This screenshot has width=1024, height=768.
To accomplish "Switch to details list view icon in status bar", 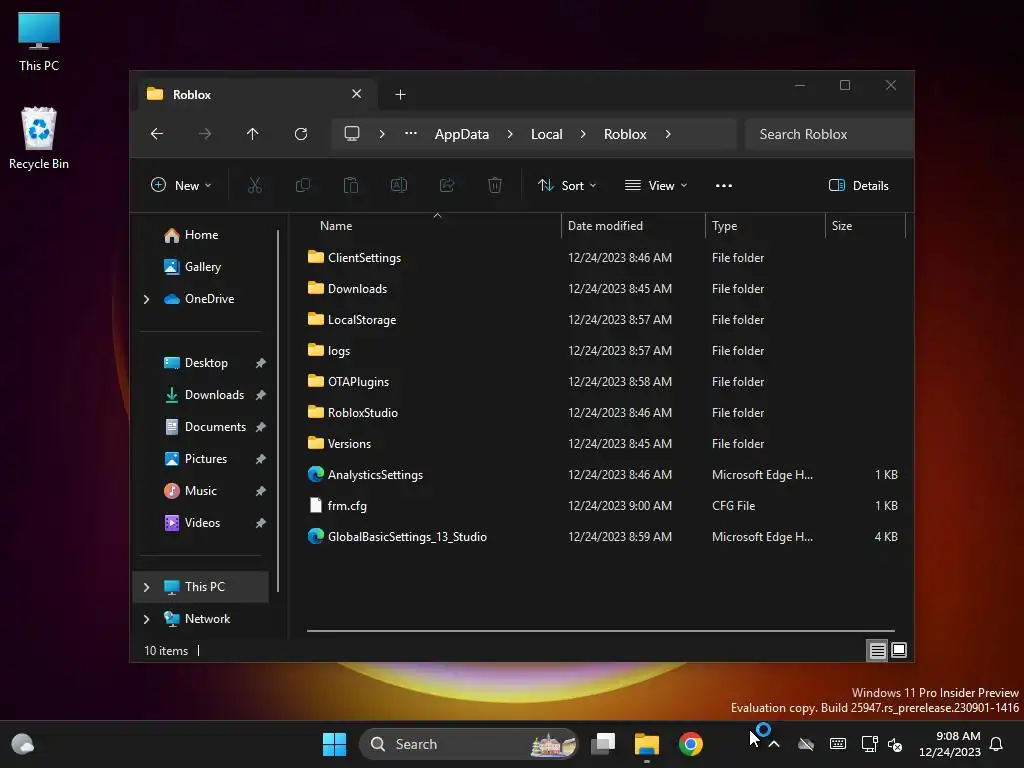I will [x=877, y=650].
